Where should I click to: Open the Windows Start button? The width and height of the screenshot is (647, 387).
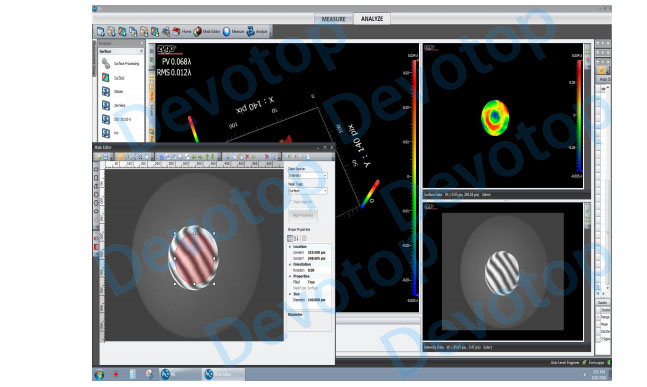99,374
